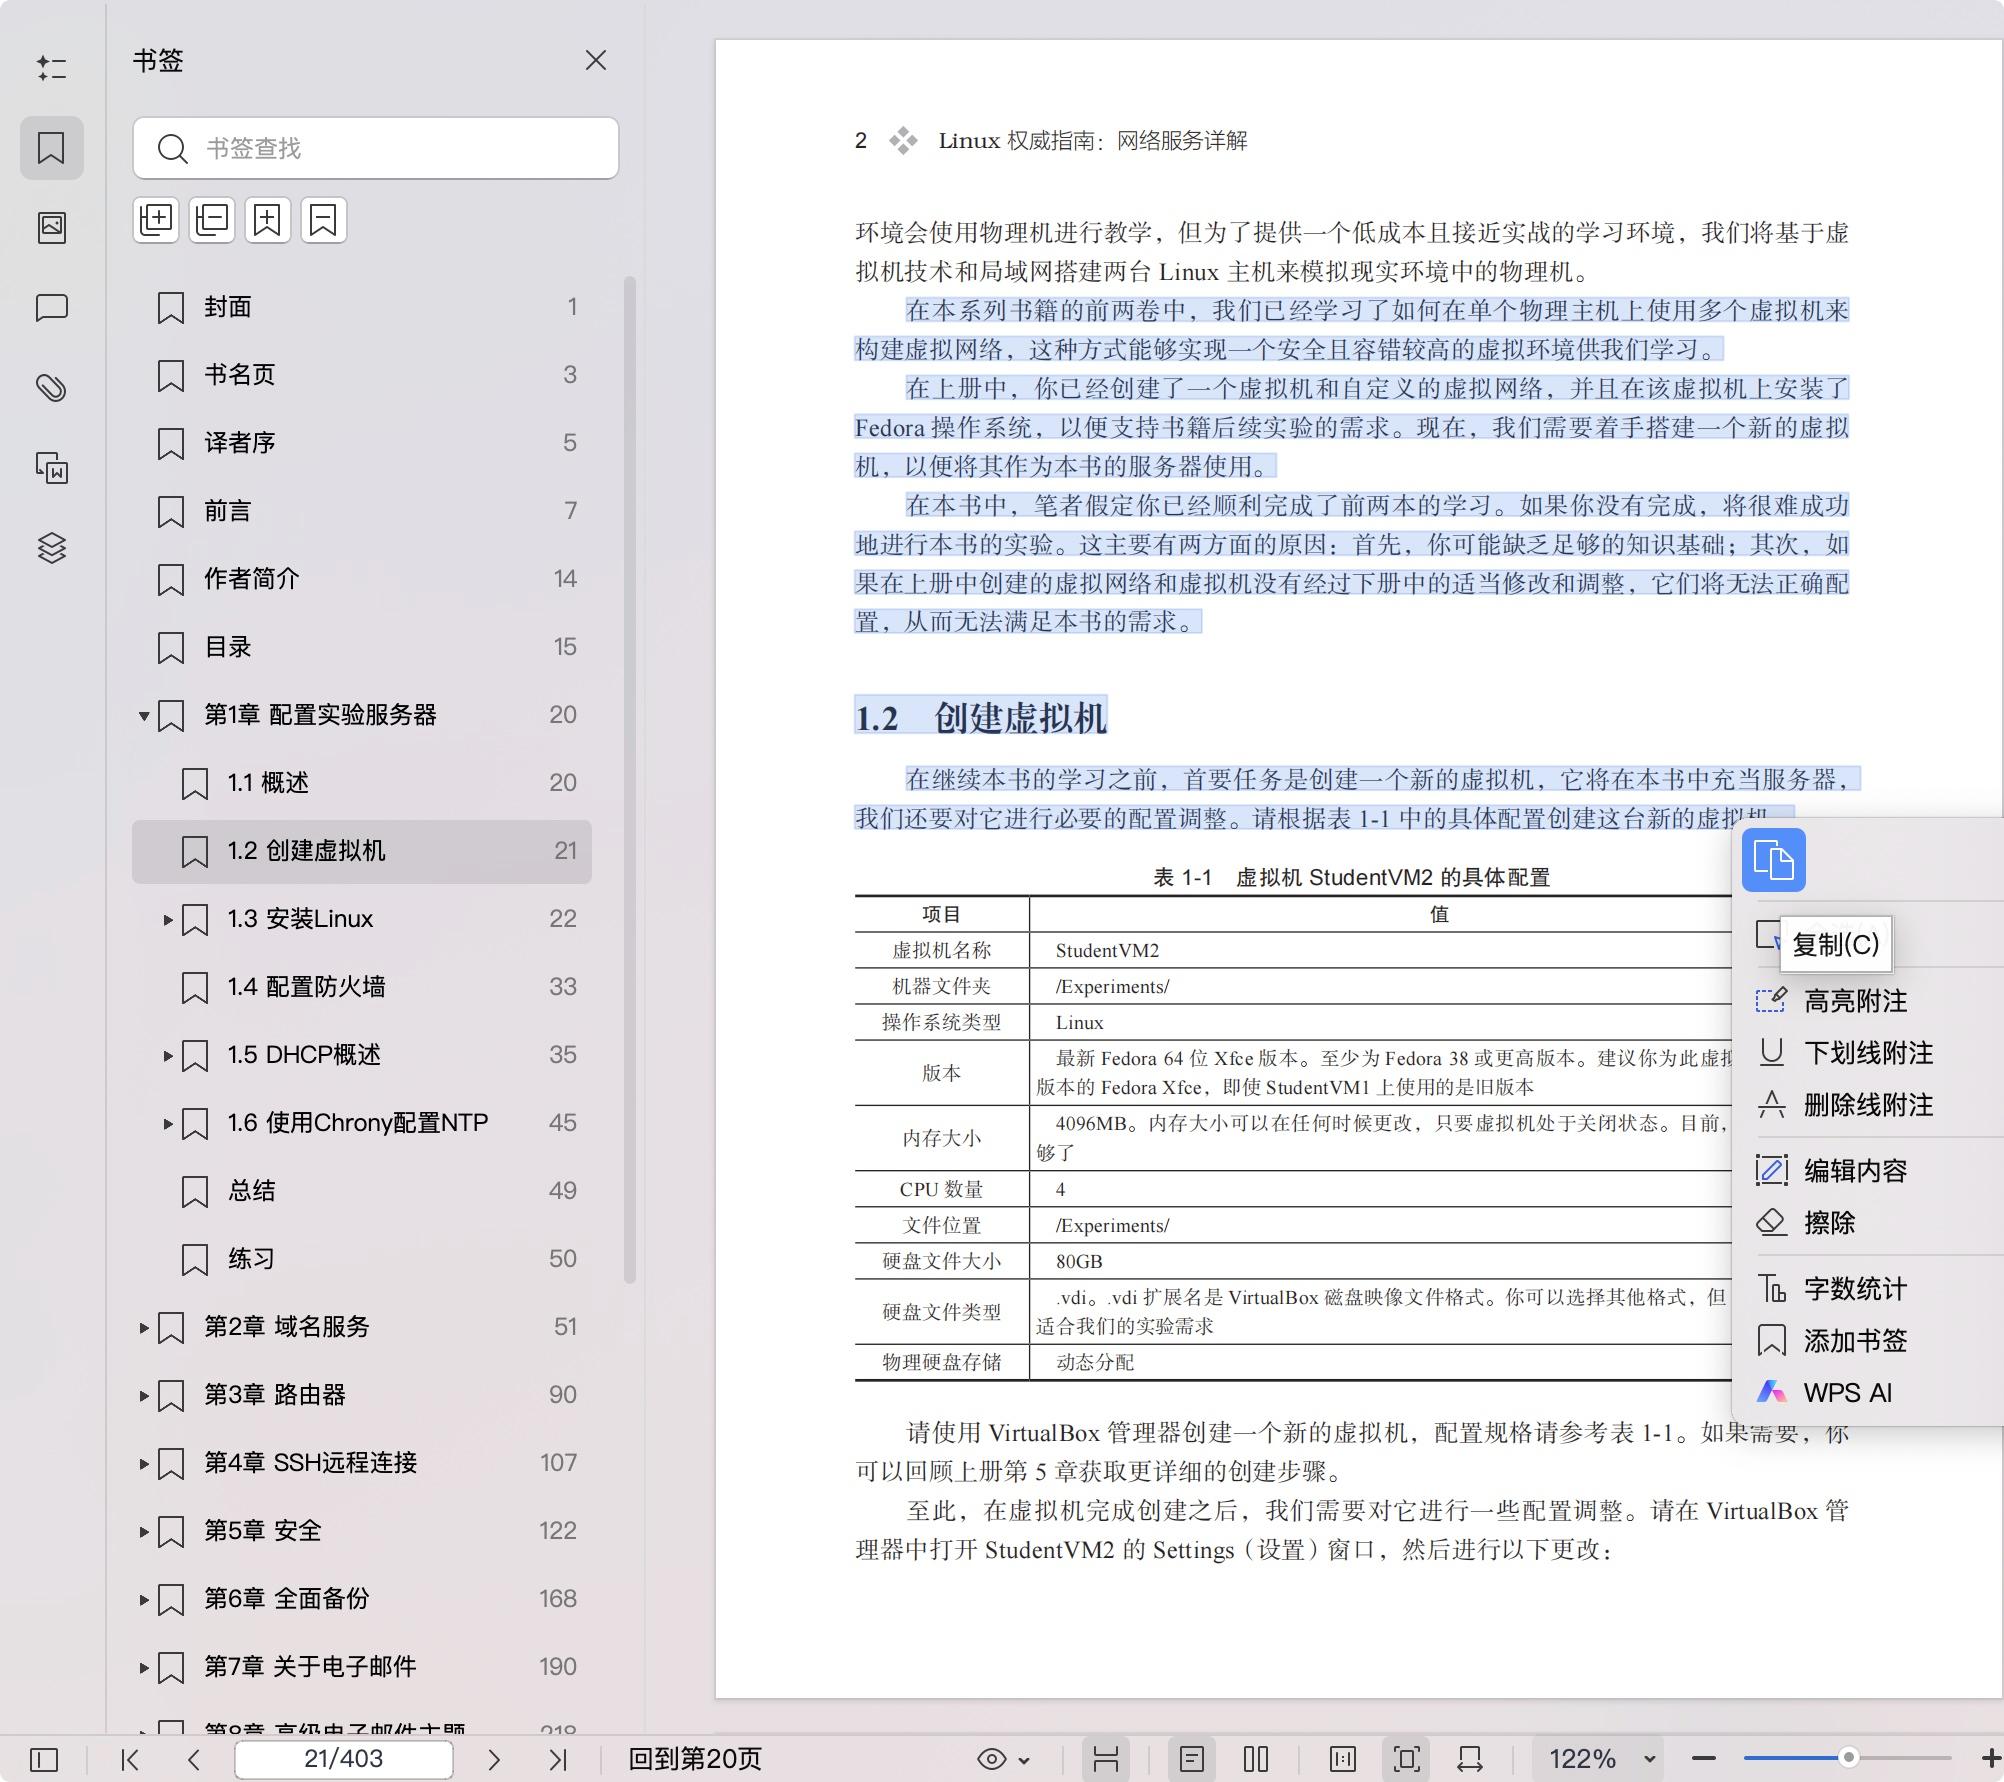The width and height of the screenshot is (2004, 1782).
Task: Select the attachments paperclip icon
Action: click(x=51, y=388)
